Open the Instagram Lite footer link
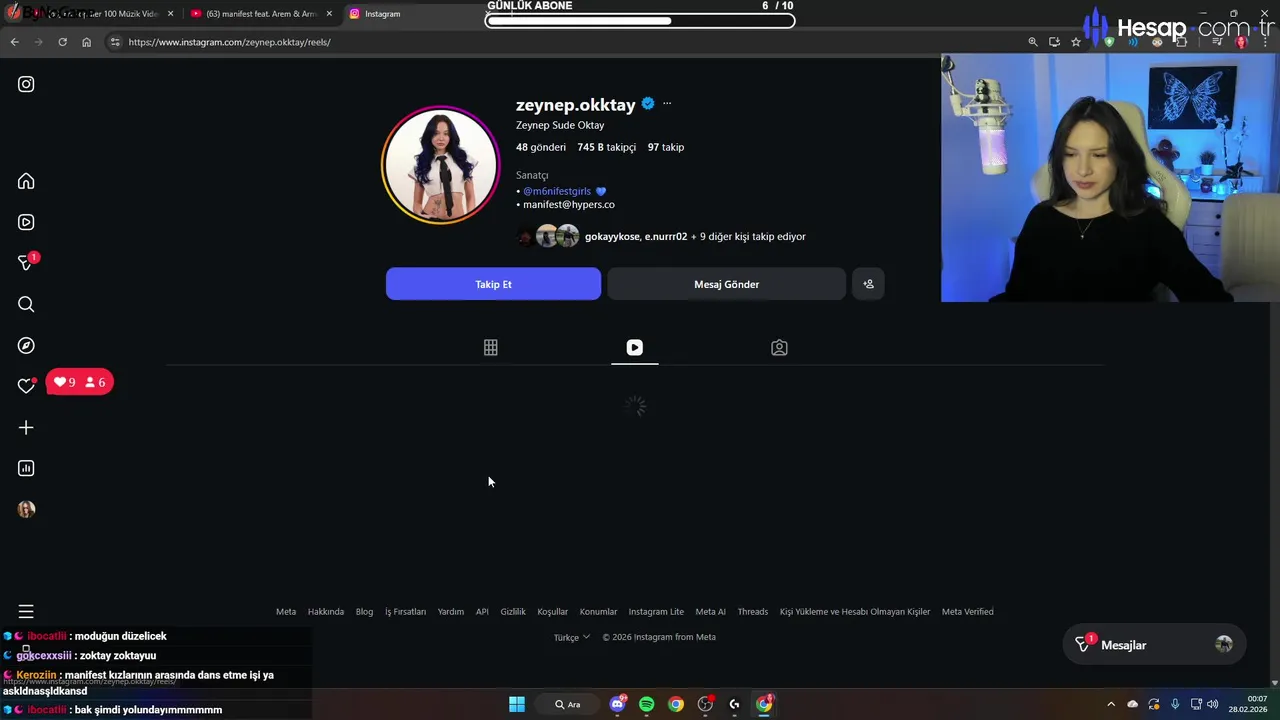The height and width of the screenshot is (720, 1280). pyautogui.click(x=656, y=612)
